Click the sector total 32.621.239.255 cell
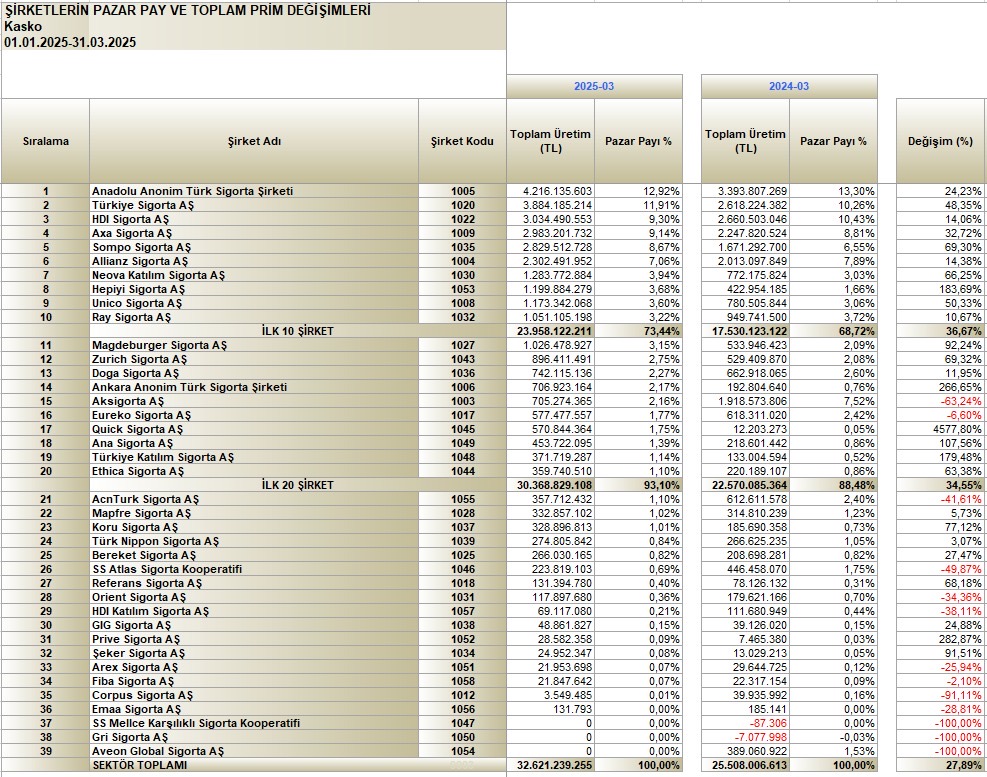The image size is (987, 777). tap(550, 765)
